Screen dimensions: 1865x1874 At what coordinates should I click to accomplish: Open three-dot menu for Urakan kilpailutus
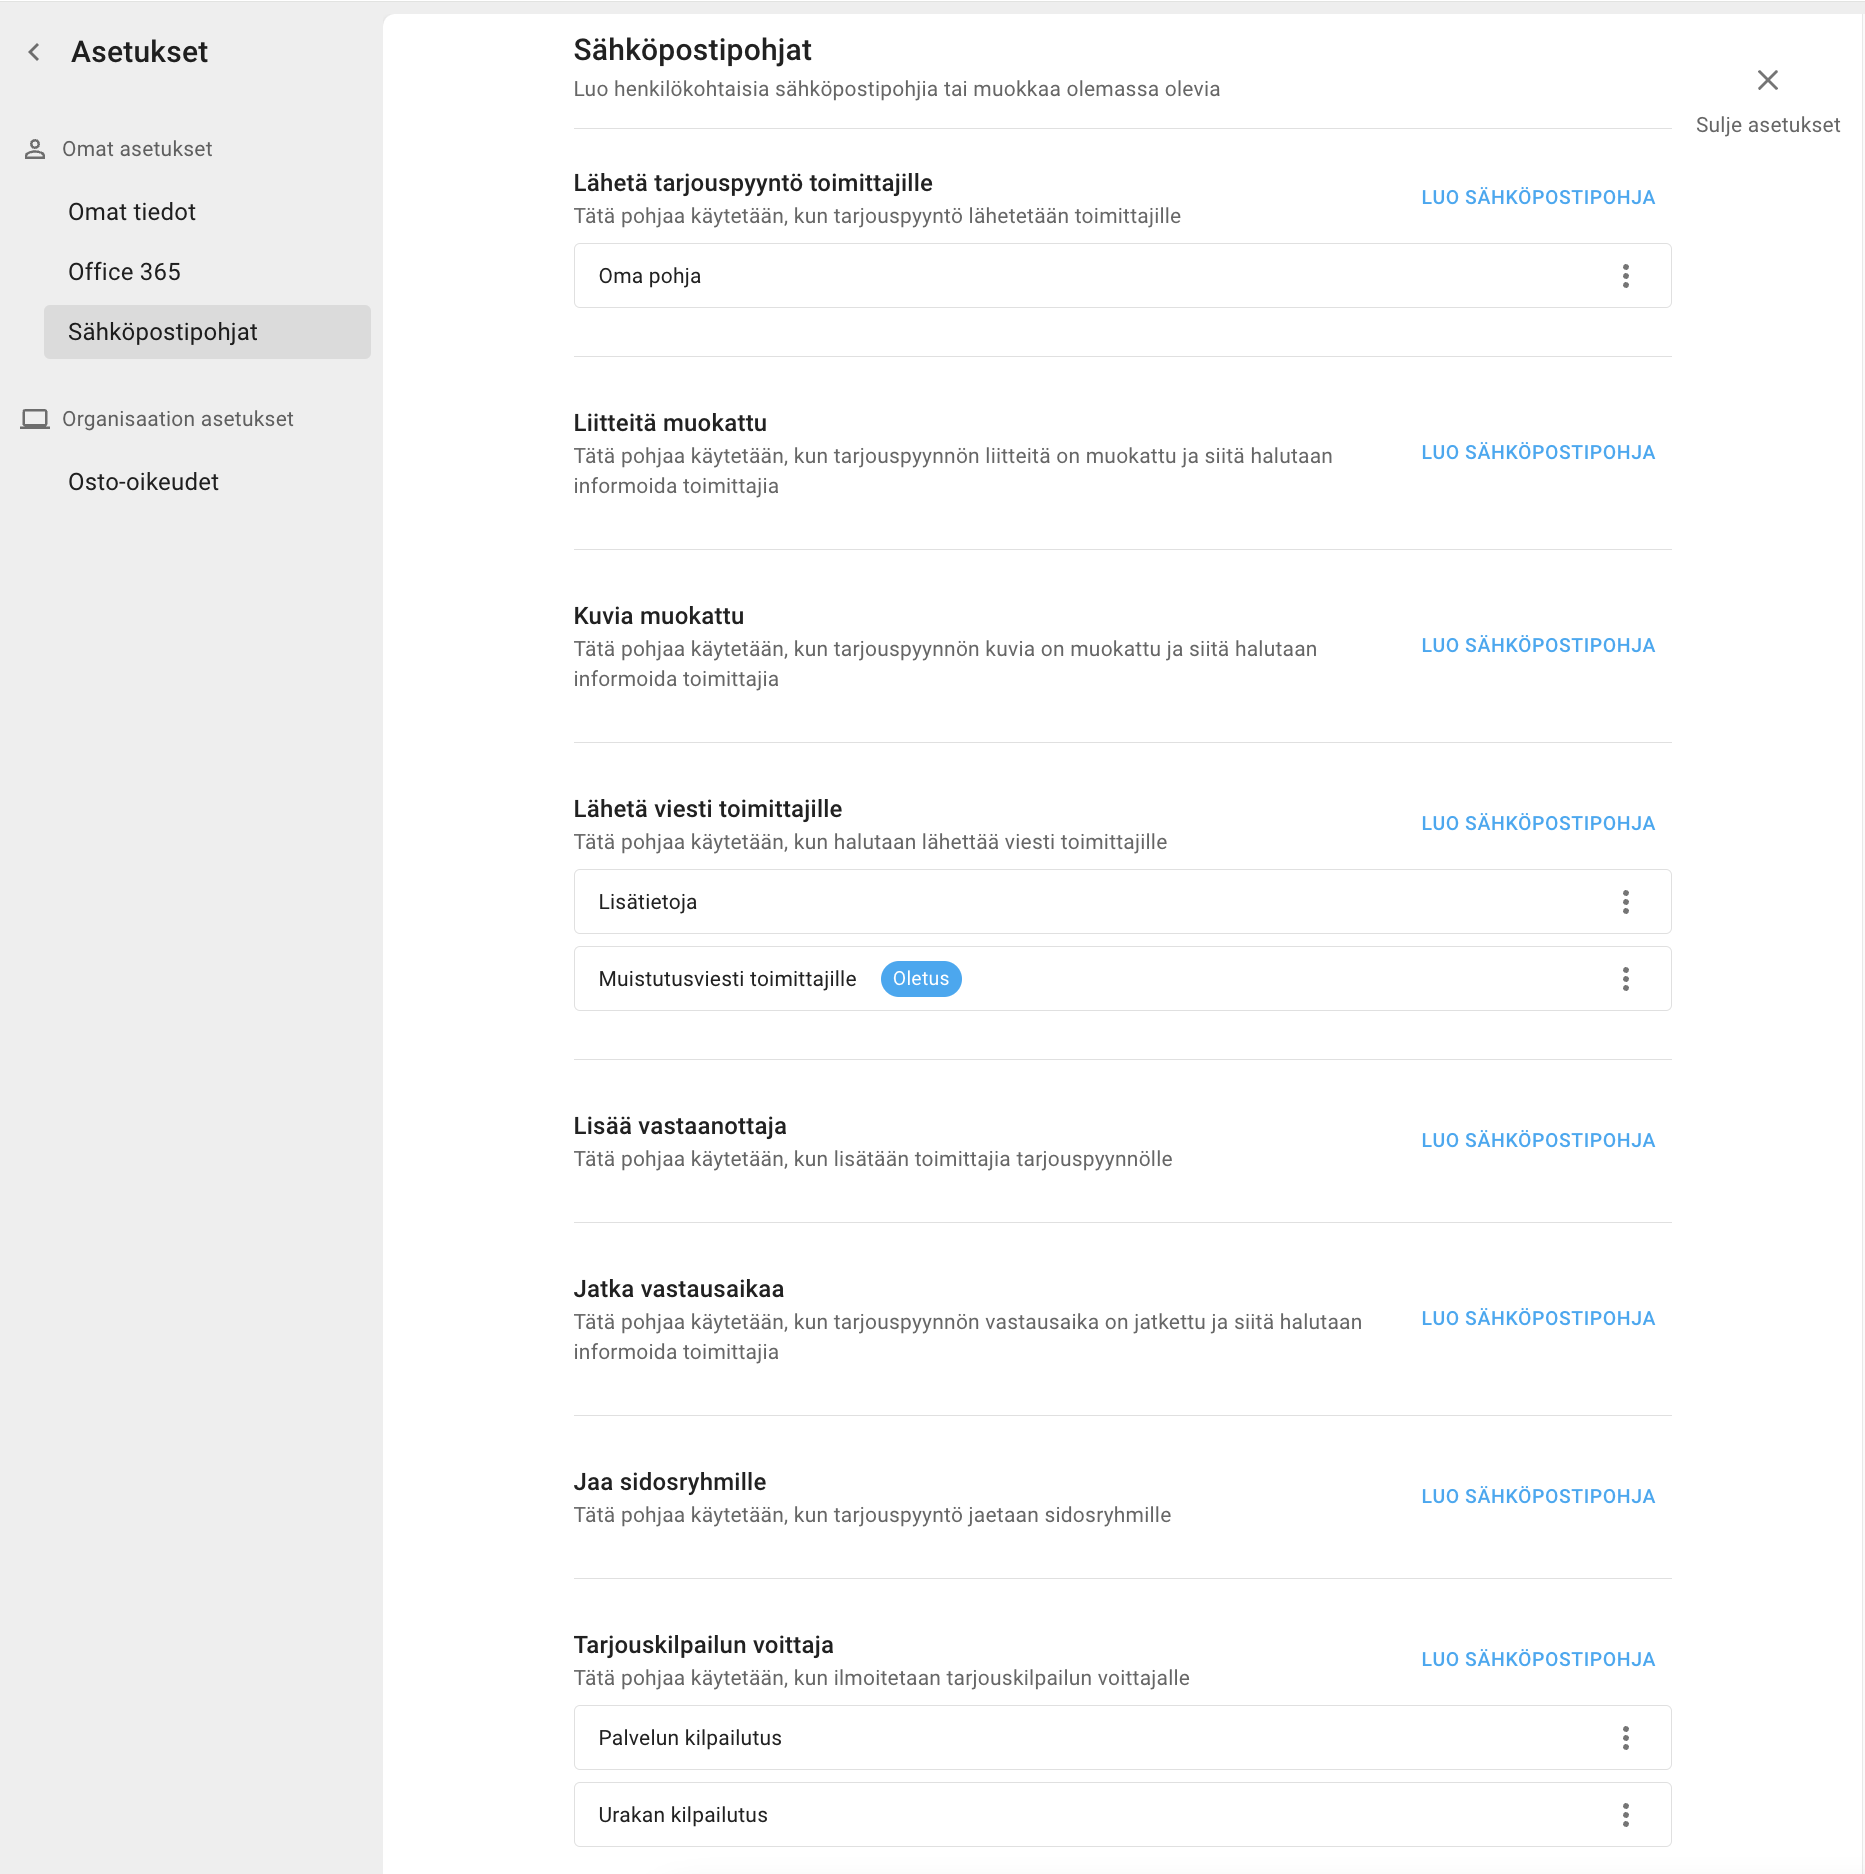pyautogui.click(x=1625, y=1815)
